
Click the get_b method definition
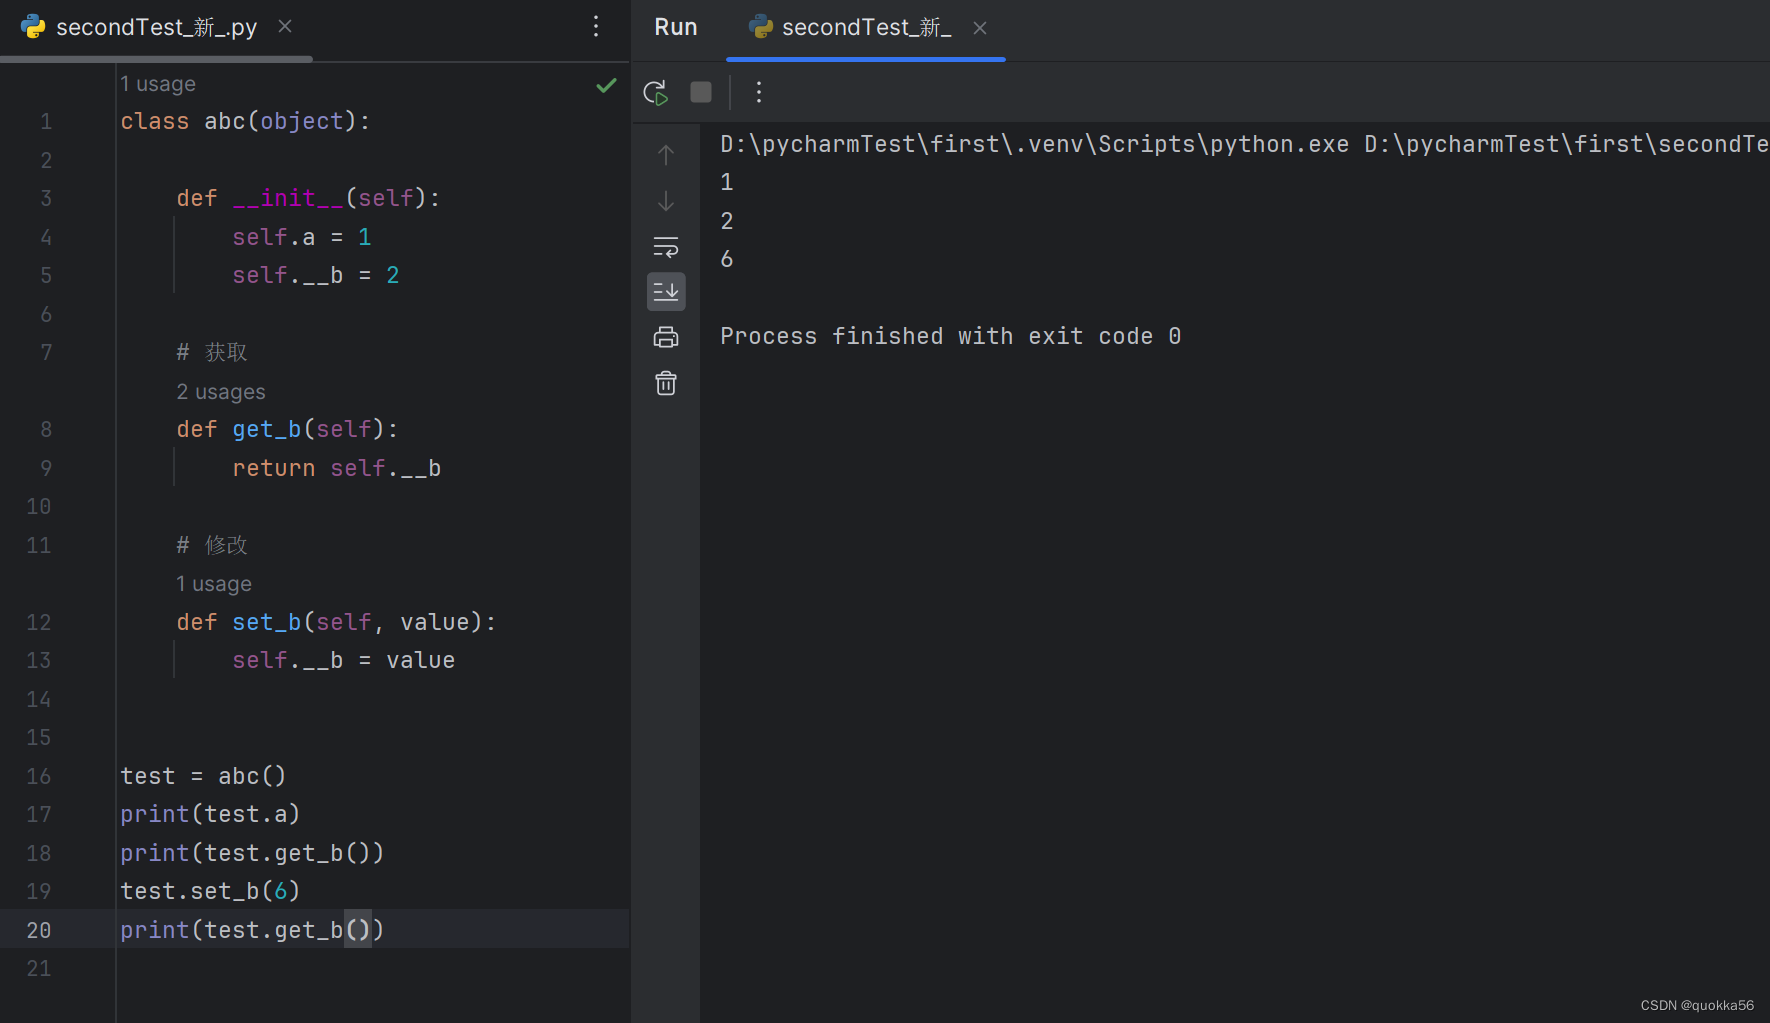point(287,429)
